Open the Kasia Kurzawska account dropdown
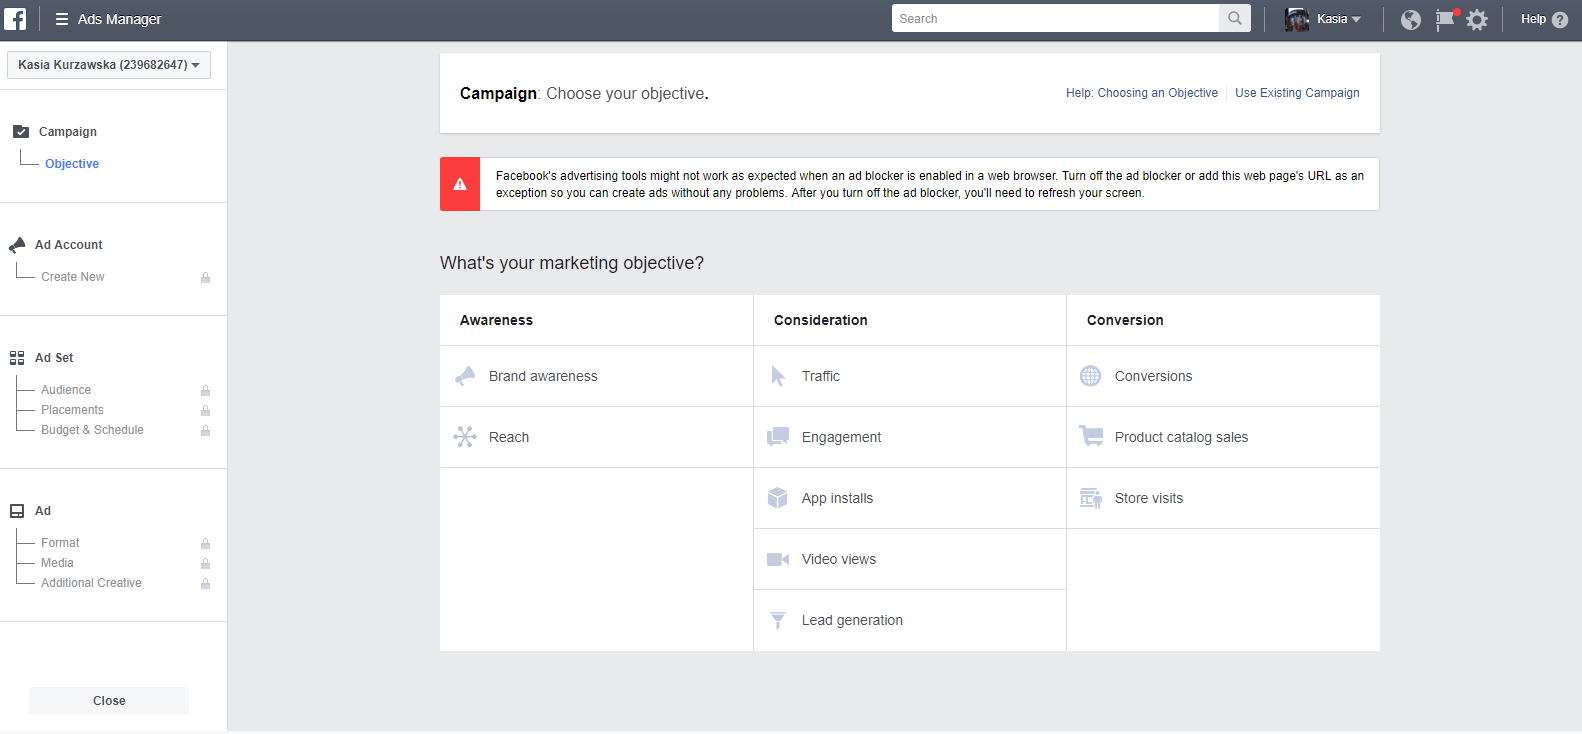Screen dimensions: 1582x734 click(109, 65)
